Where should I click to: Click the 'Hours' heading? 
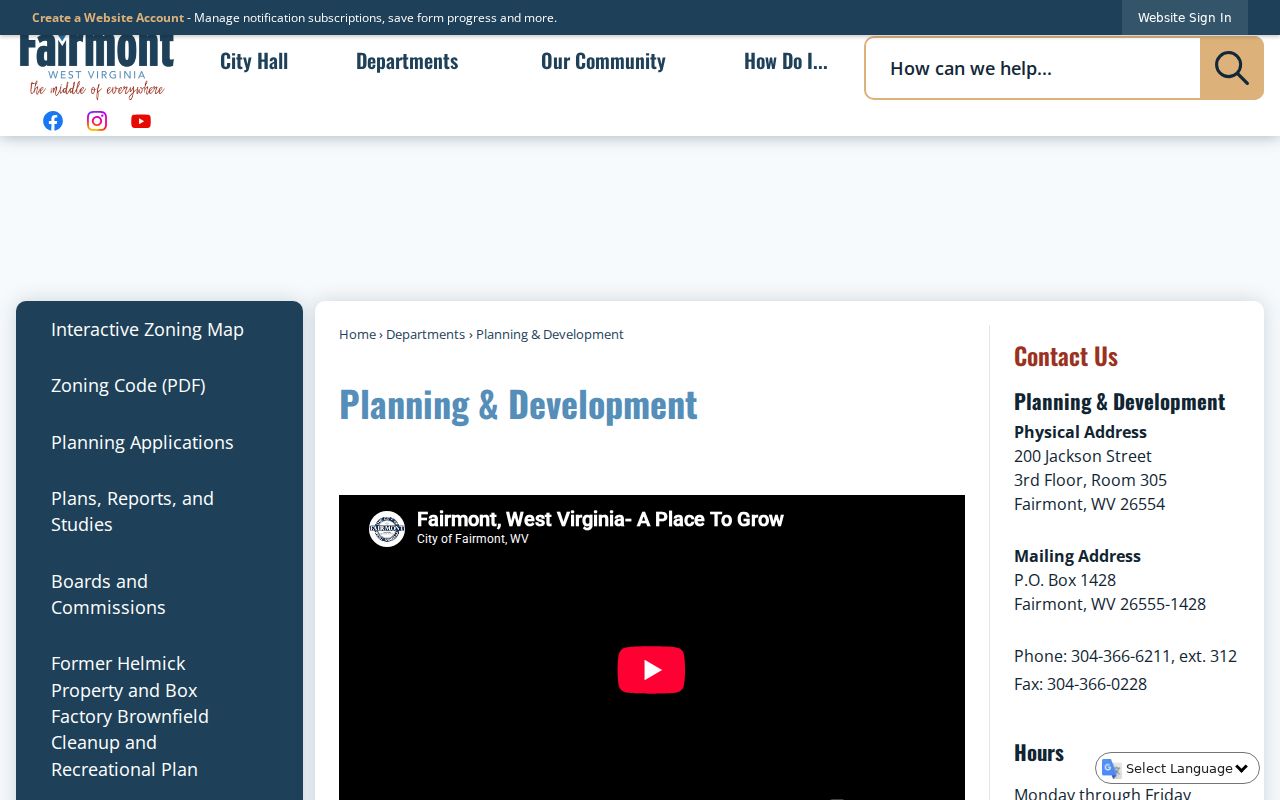click(x=1039, y=753)
